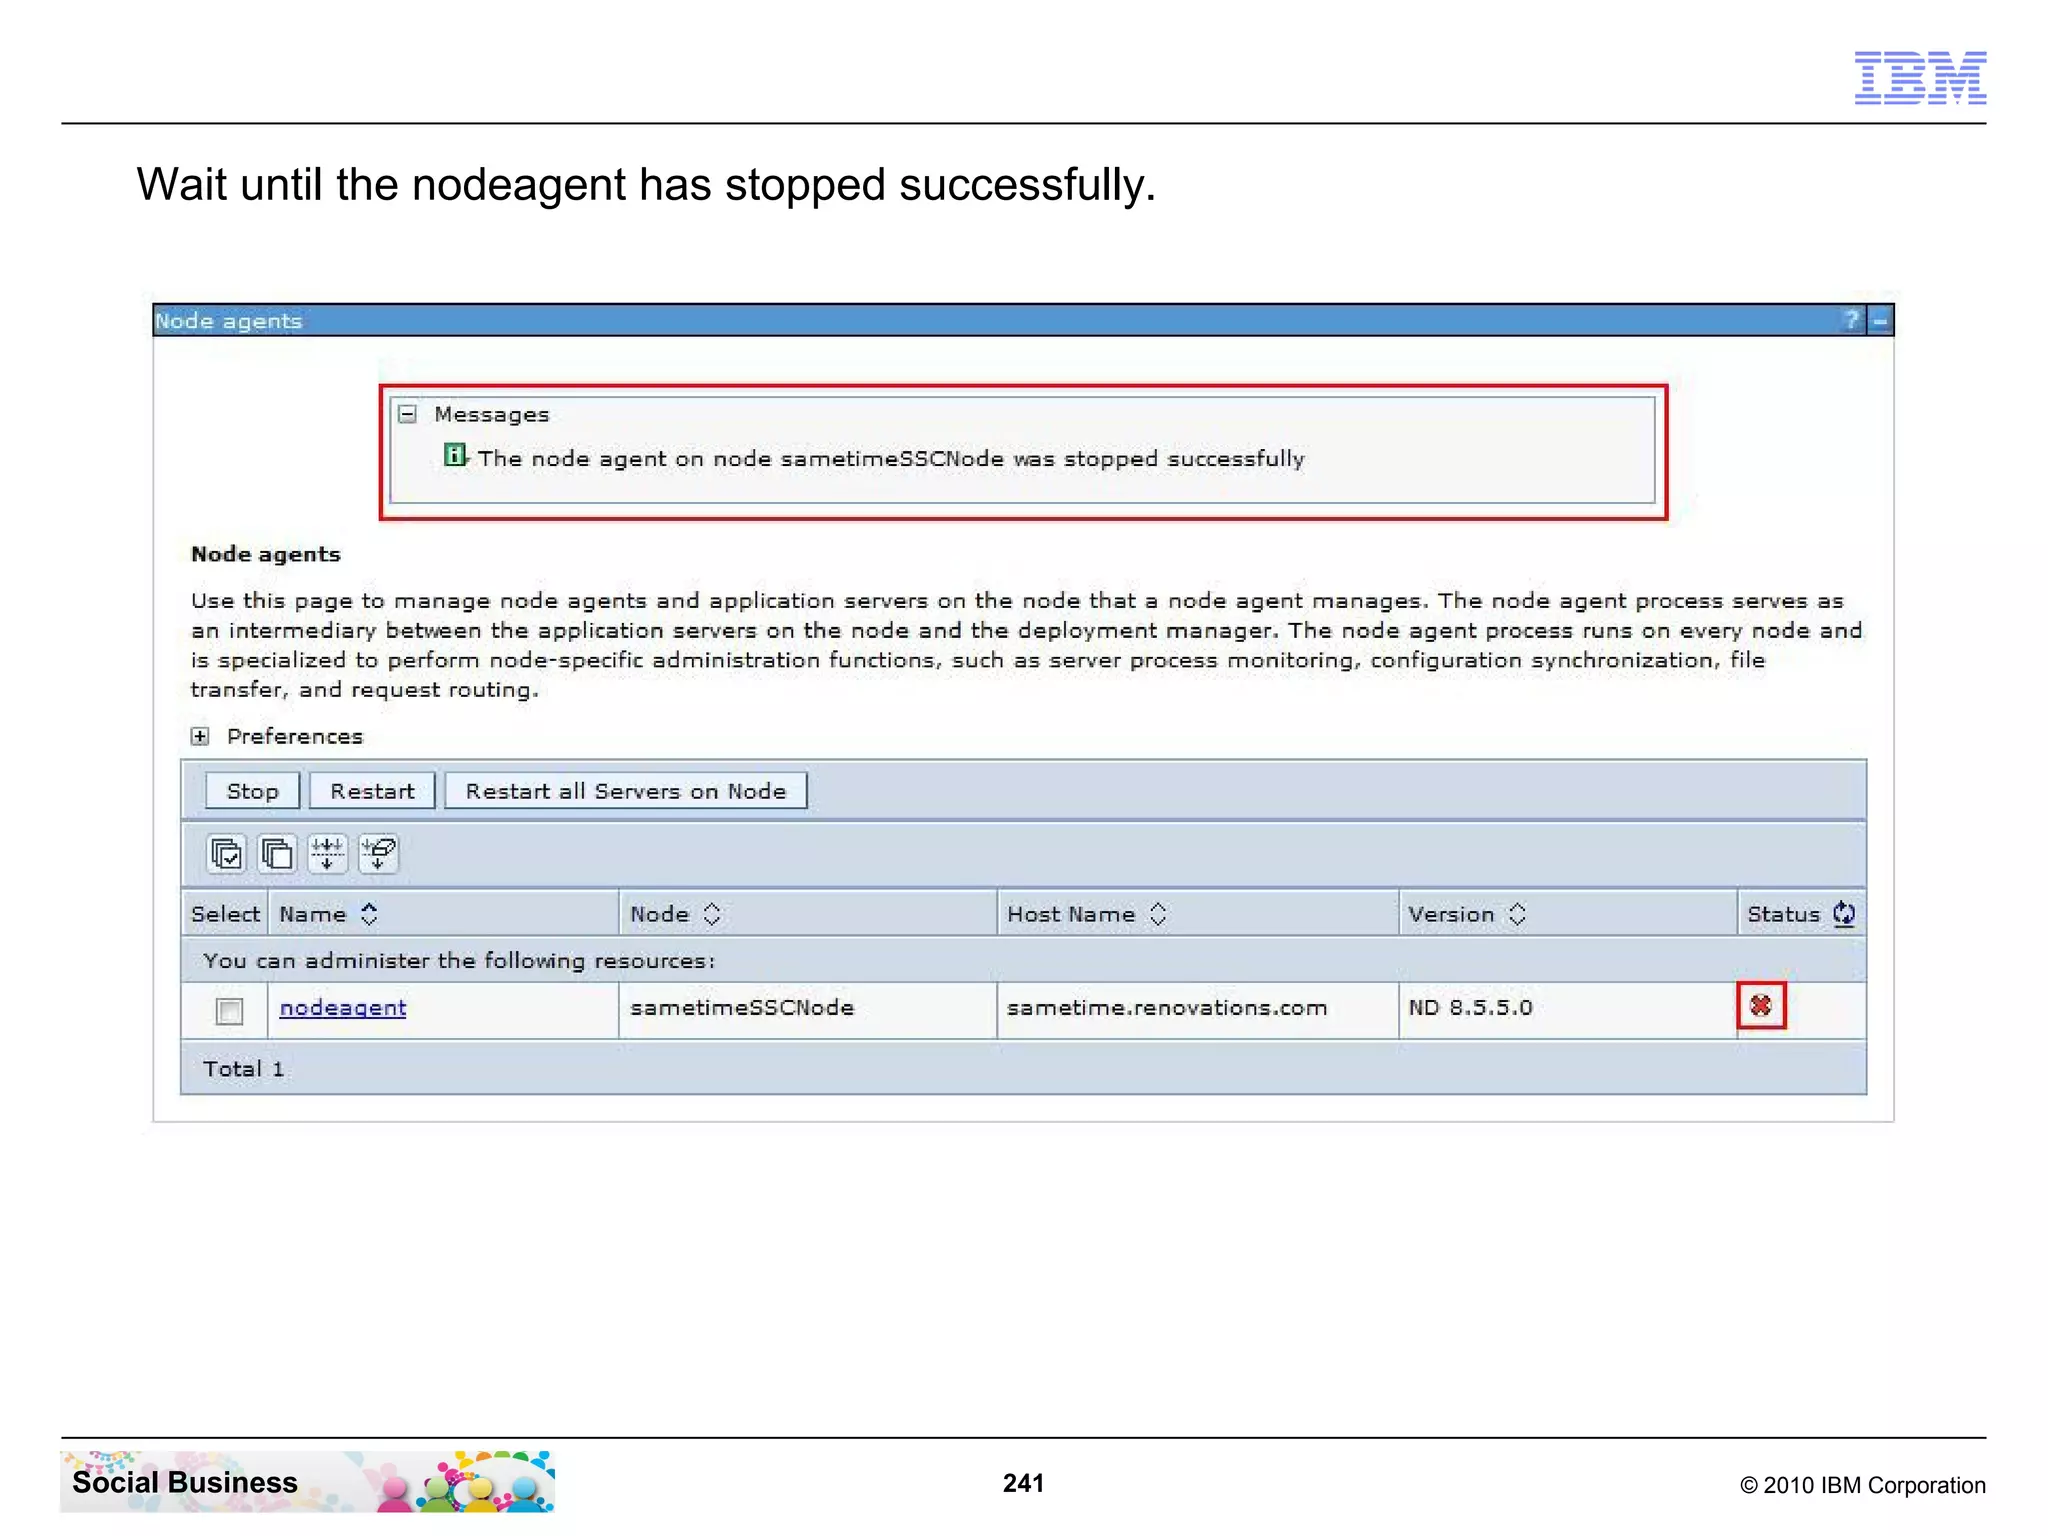Click the Status column header label
2048x1536 pixels.
click(x=1783, y=914)
